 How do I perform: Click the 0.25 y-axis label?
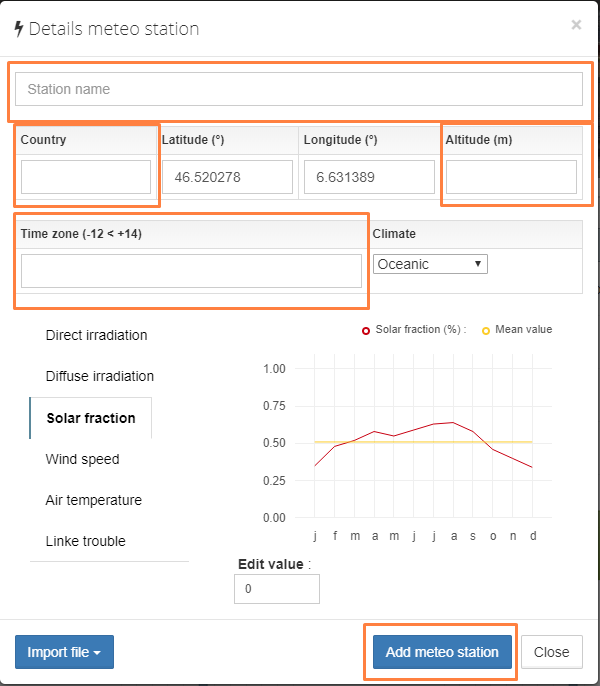[x=274, y=481]
